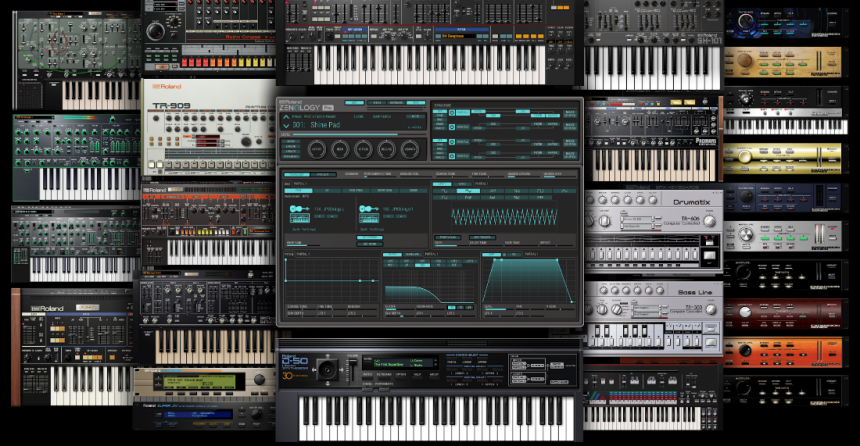This screenshot has width=860, height=446.
Task: Click the RELEASE macro knob in ZENOLOGY
Action: pyautogui.click(x=386, y=149)
